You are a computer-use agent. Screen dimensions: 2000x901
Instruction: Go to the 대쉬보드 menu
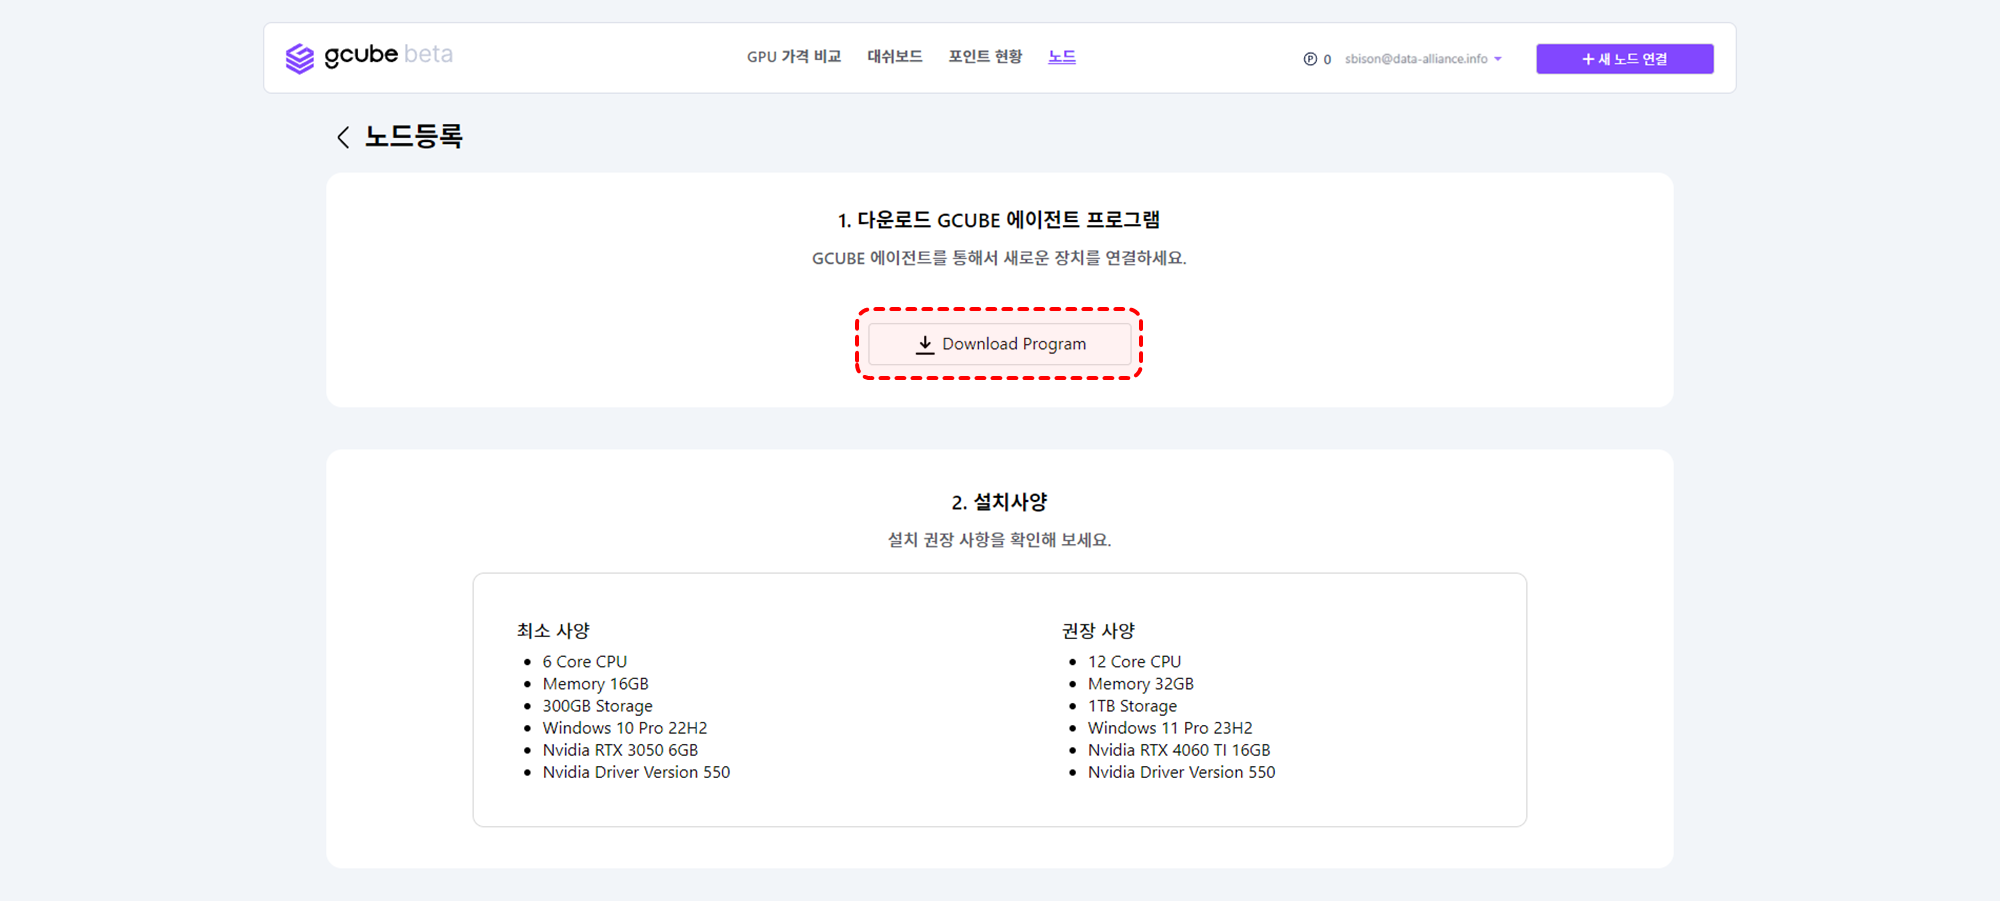pos(895,57)
